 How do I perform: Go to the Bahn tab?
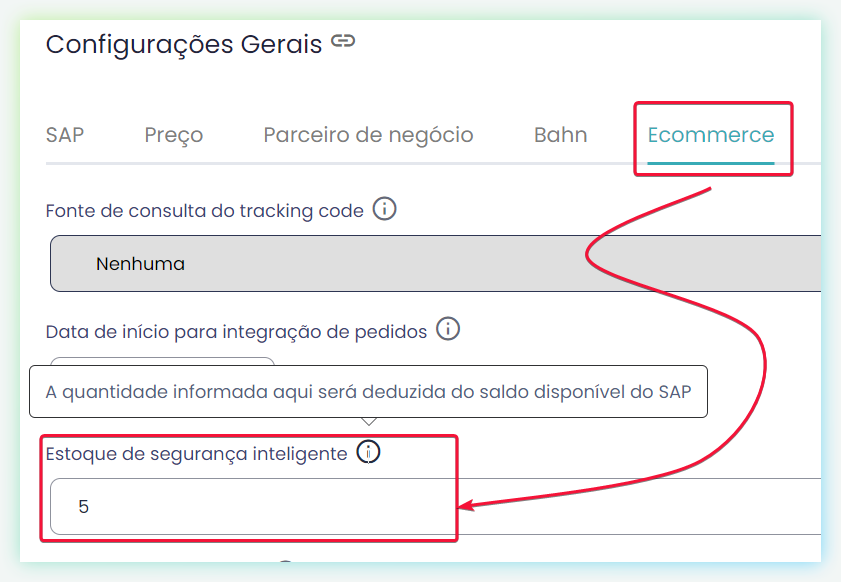pyautogui.click(x=560, y=135)
